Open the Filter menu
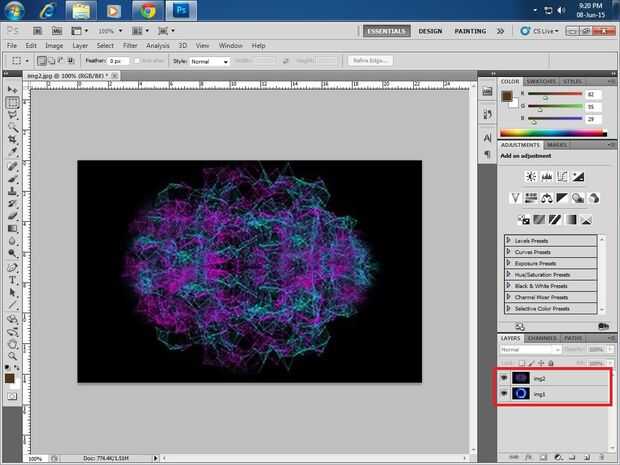 point(129,46)
